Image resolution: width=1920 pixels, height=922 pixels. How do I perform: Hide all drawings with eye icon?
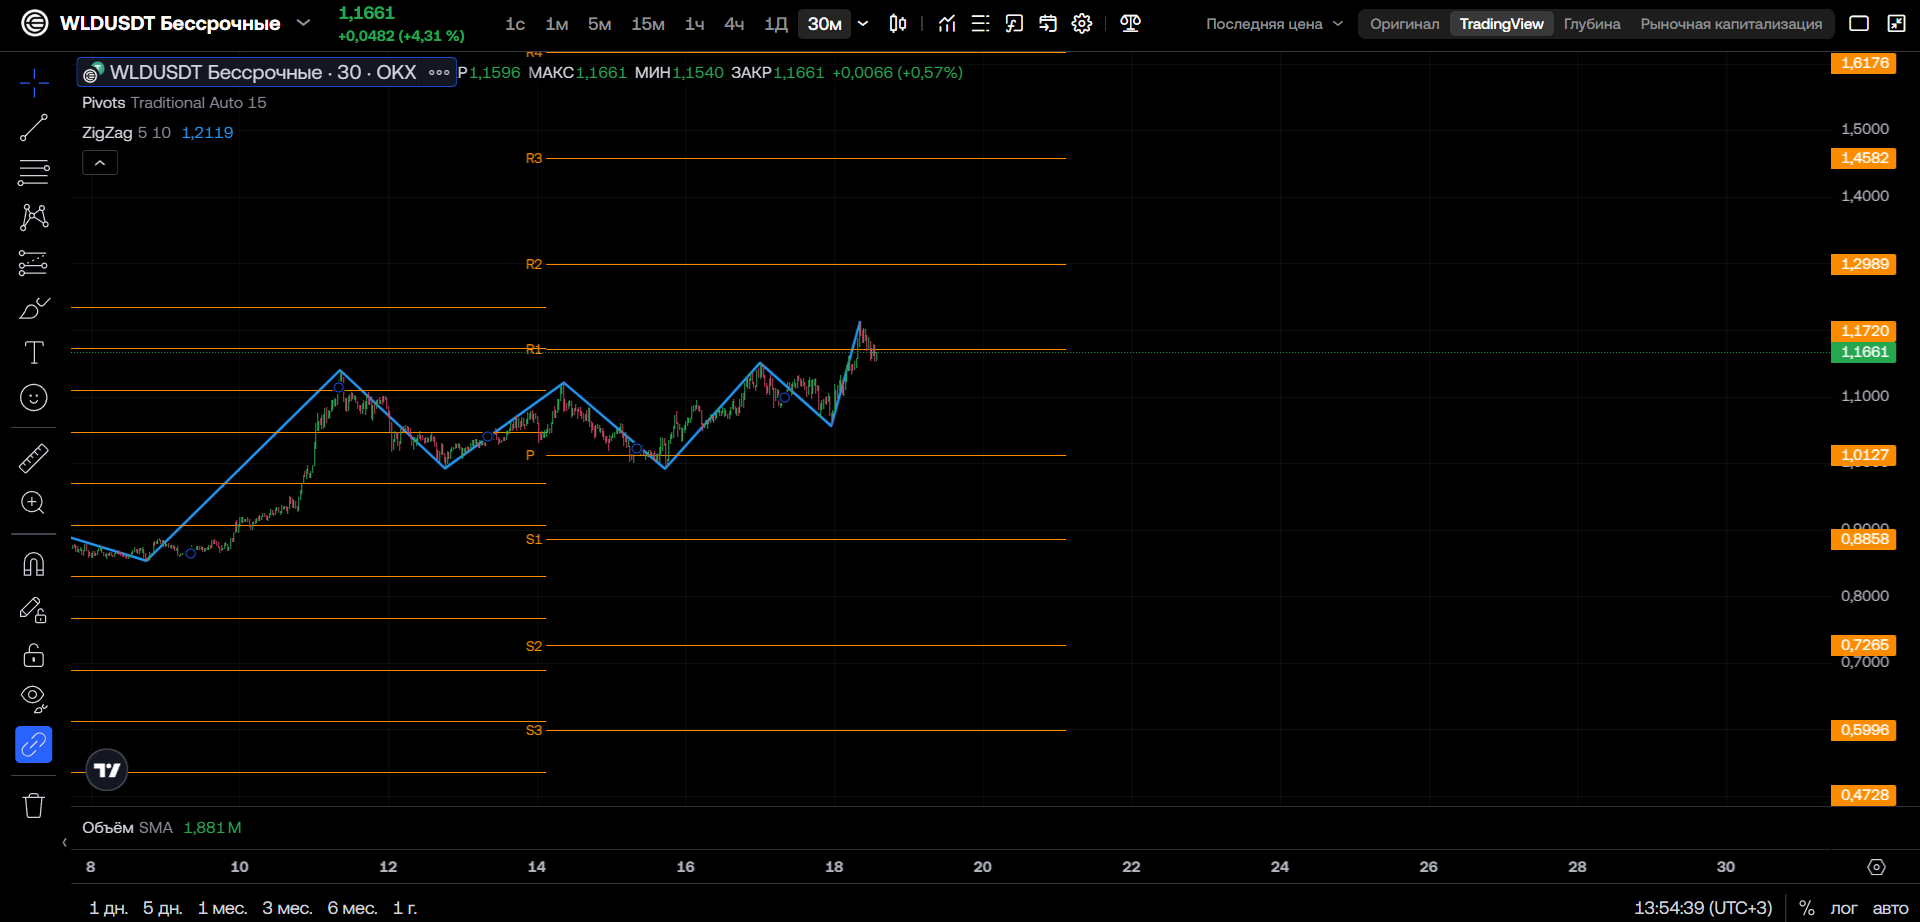pos(33,699)
